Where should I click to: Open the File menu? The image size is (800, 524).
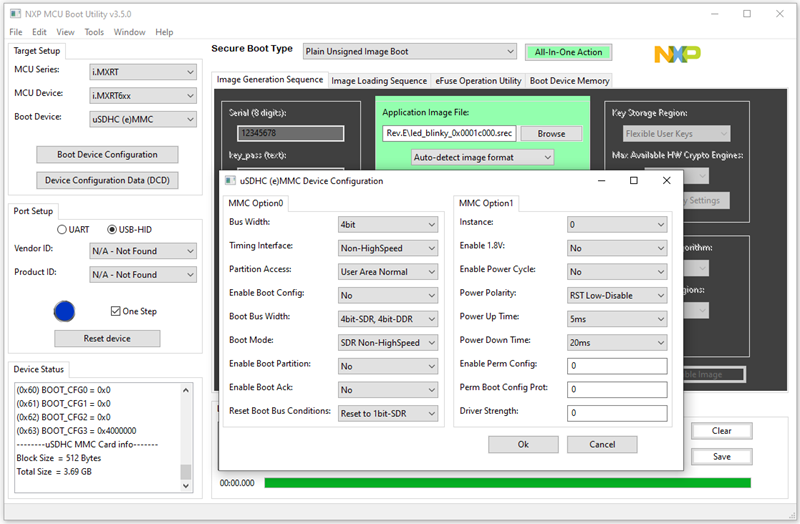point(16,32)
